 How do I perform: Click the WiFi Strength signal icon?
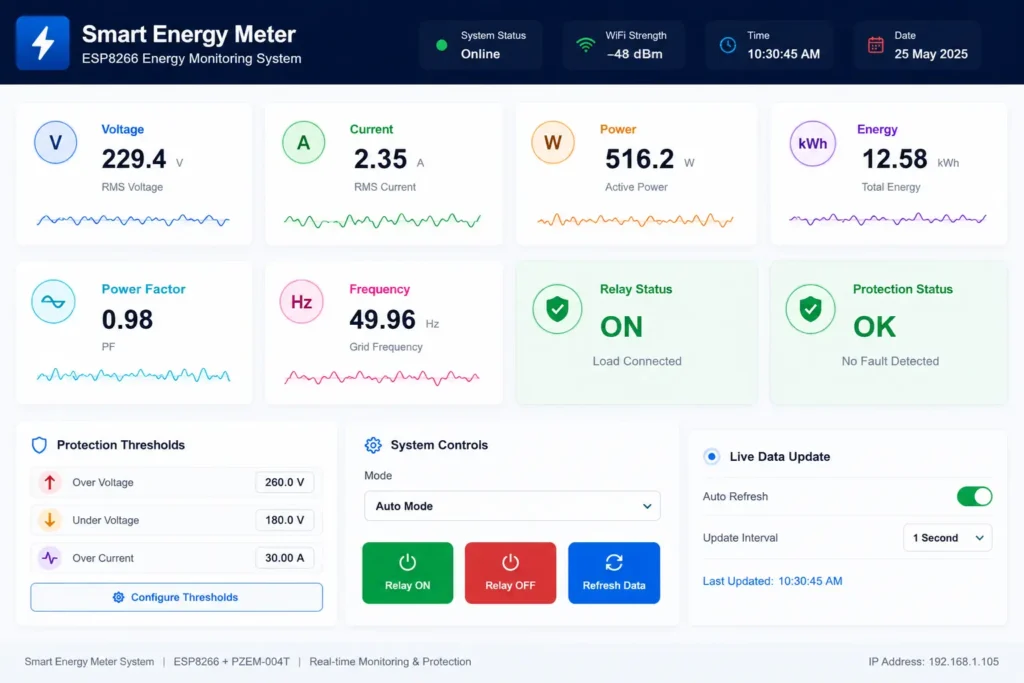[586, 45]
